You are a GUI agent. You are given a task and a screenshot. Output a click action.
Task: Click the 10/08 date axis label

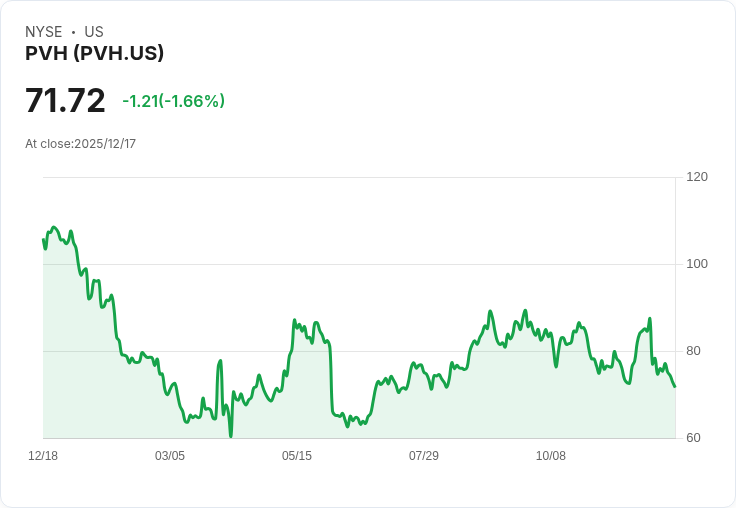pos(551,456)
